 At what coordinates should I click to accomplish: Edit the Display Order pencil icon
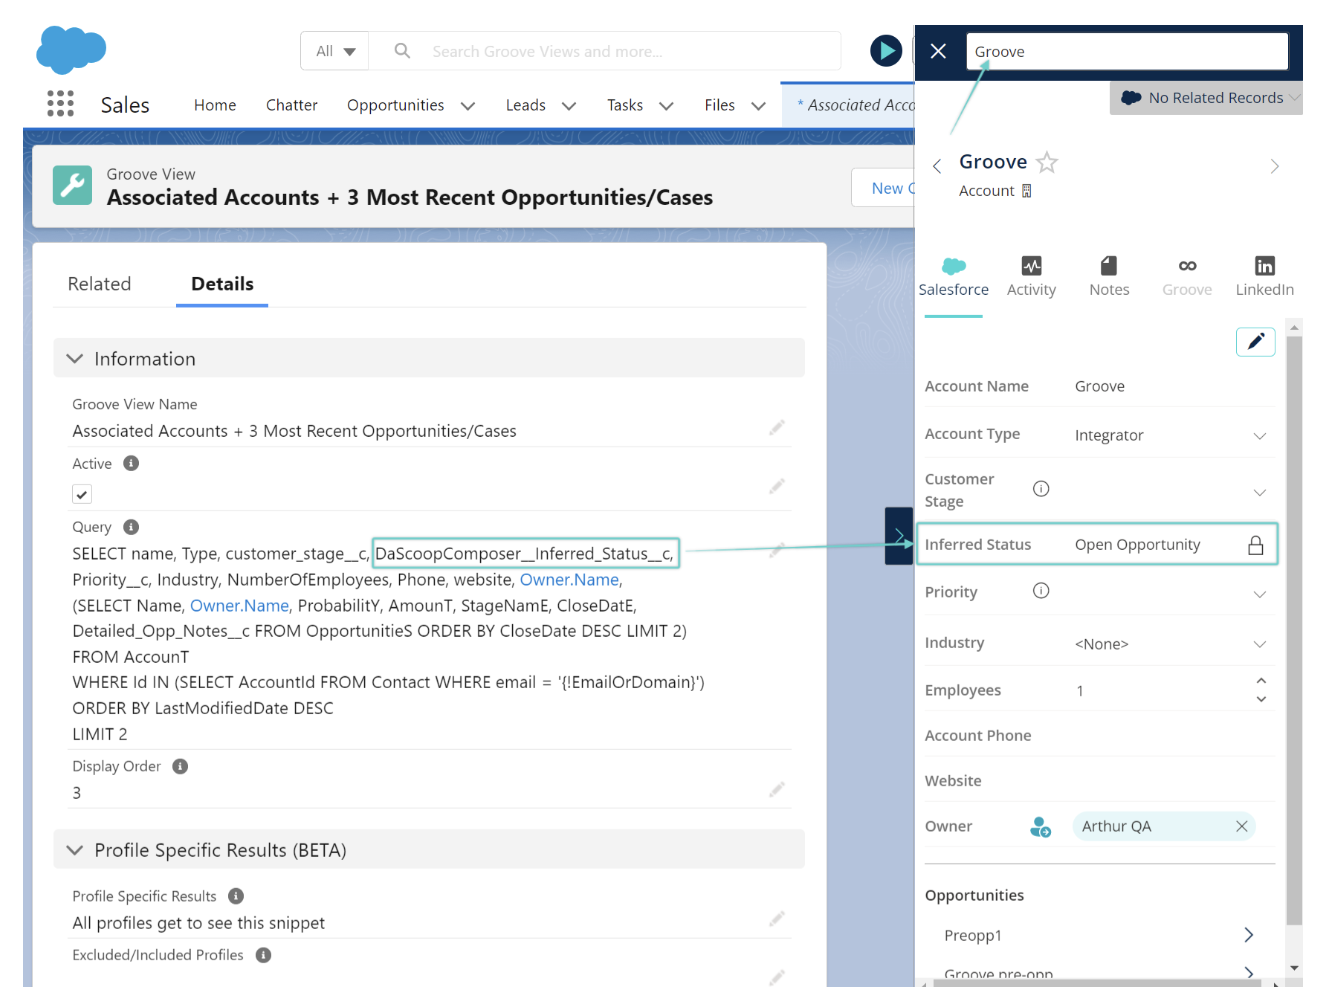tap(777, 790)
